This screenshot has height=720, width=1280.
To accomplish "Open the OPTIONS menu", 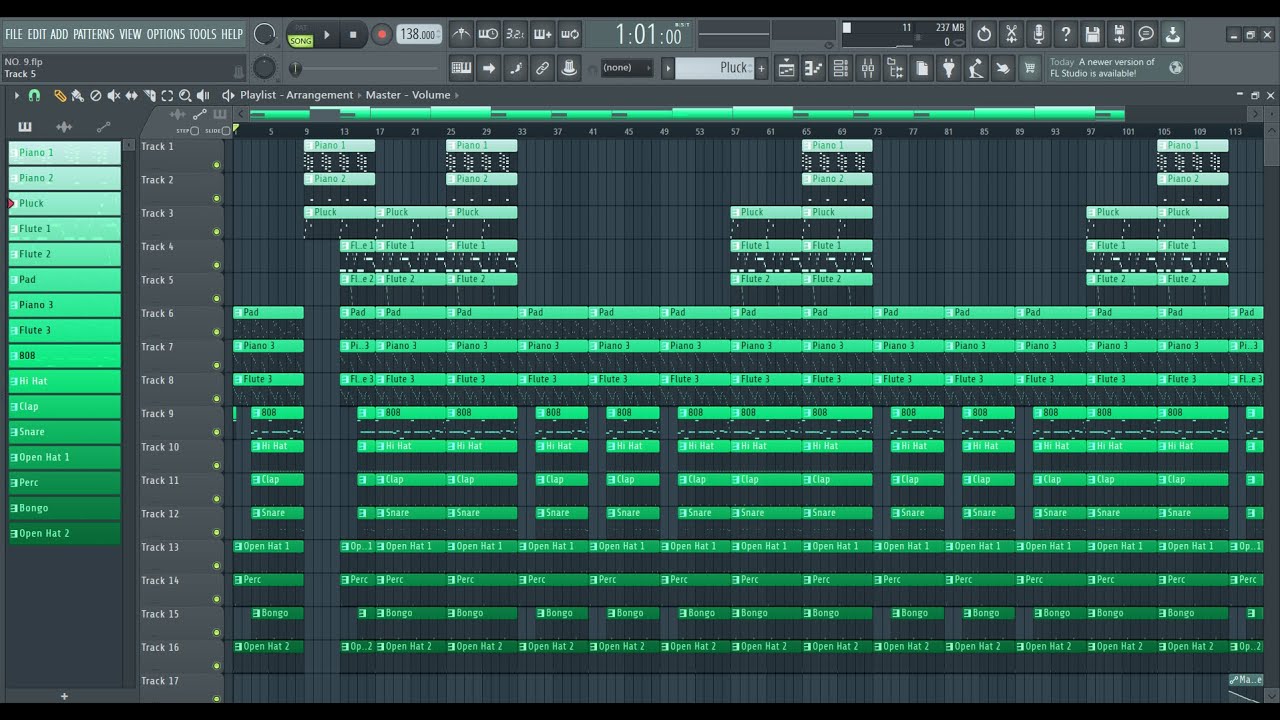I will (x=166, y=34).
